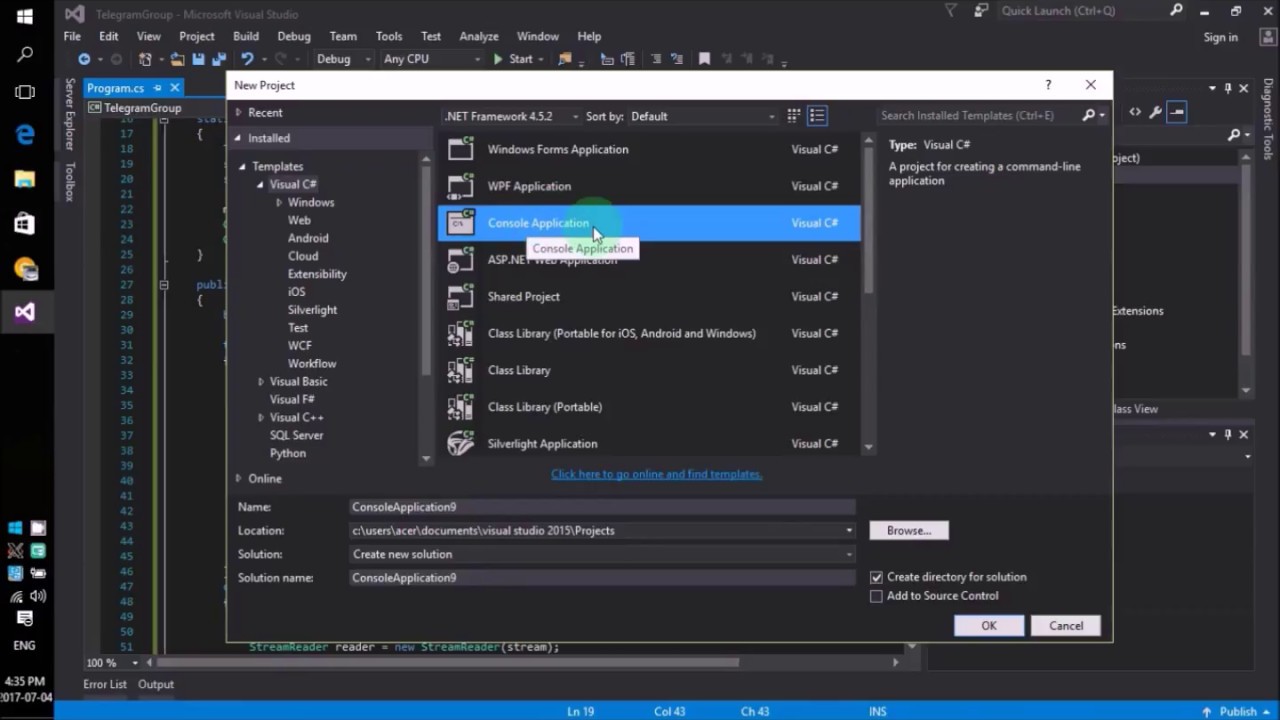Open Debug configuration dropdown
Image resolution: width=1280 pixels, height=720 pixels.
(343, 59)
